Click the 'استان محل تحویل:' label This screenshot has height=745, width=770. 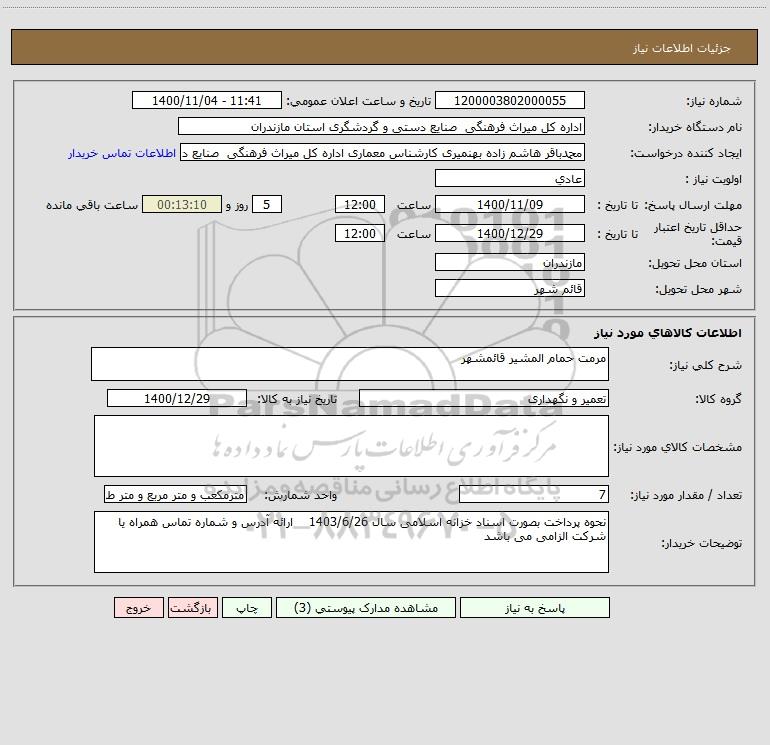coord(695,263)
